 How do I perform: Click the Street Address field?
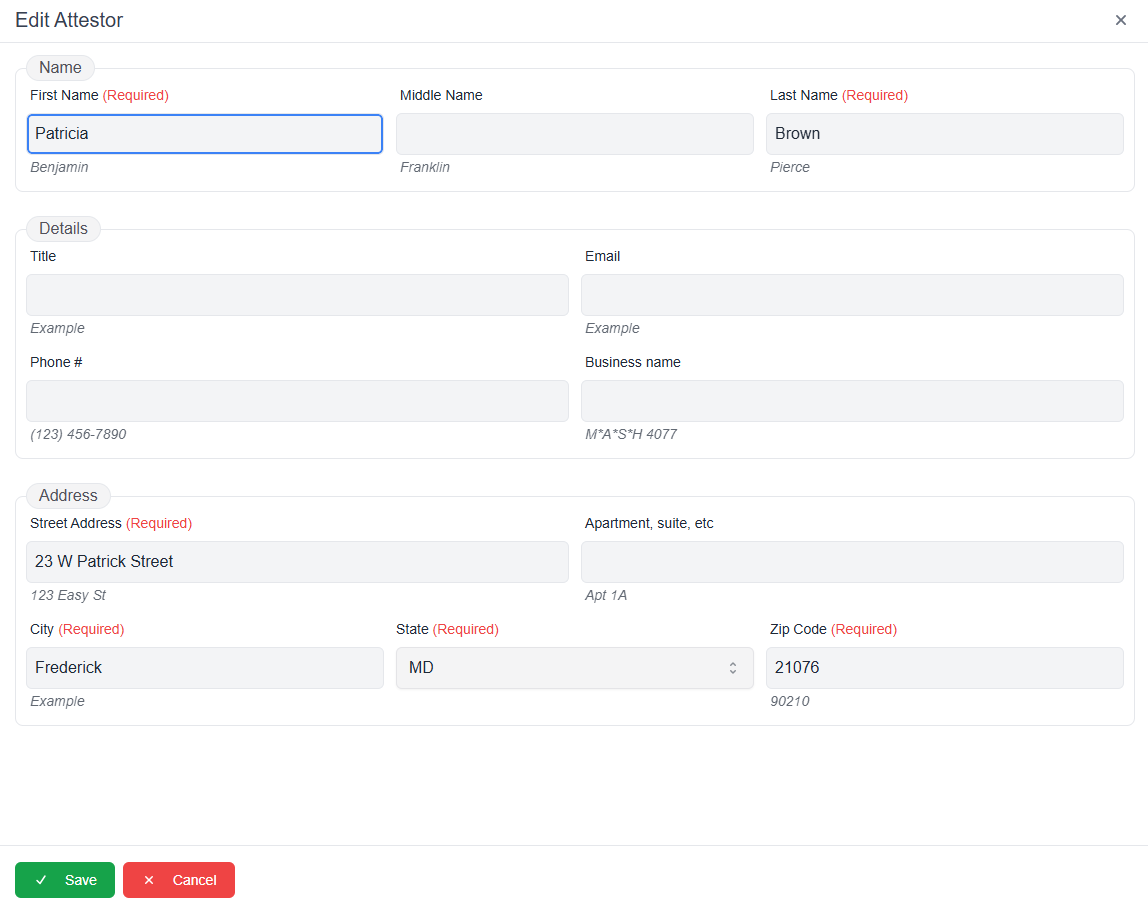(x=297, y=562)
